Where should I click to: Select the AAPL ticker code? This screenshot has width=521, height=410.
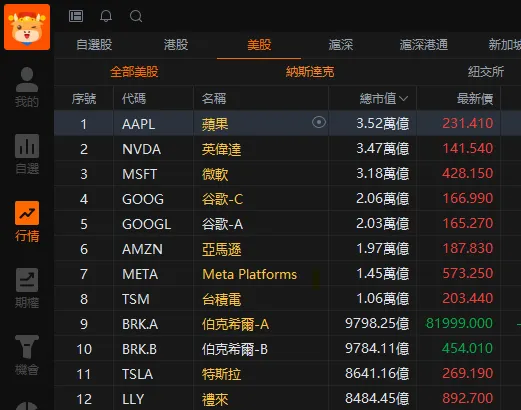138,124
